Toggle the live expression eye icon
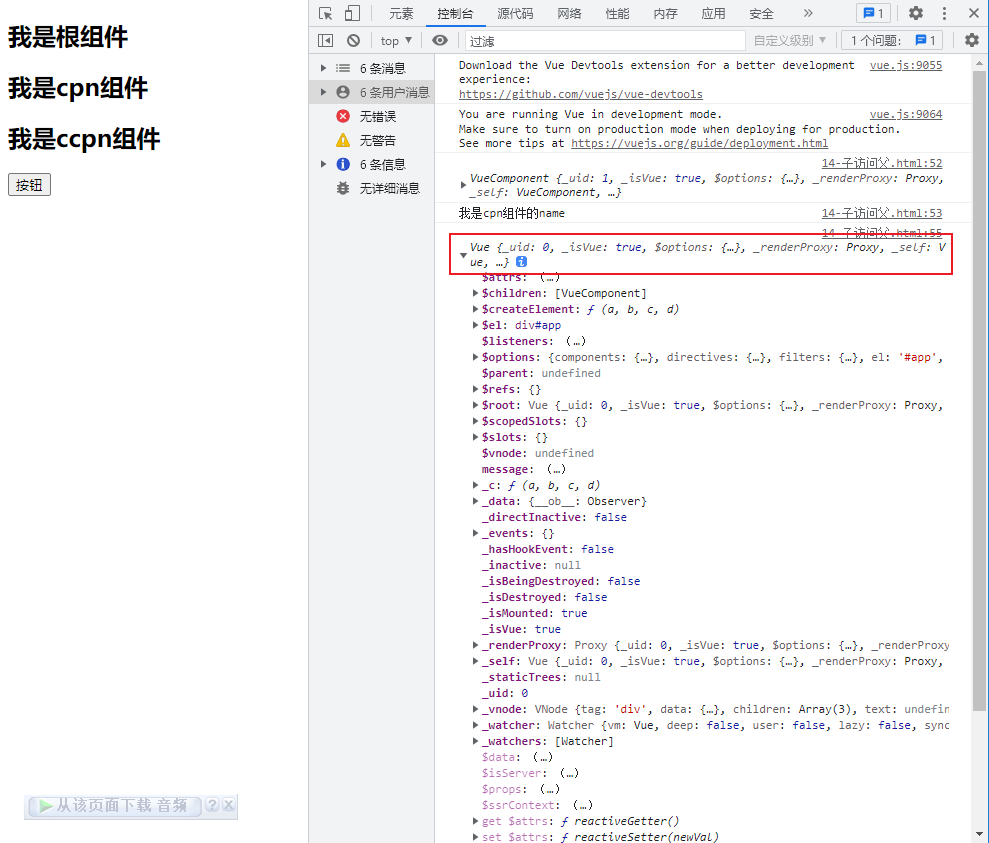 (440, 40)
